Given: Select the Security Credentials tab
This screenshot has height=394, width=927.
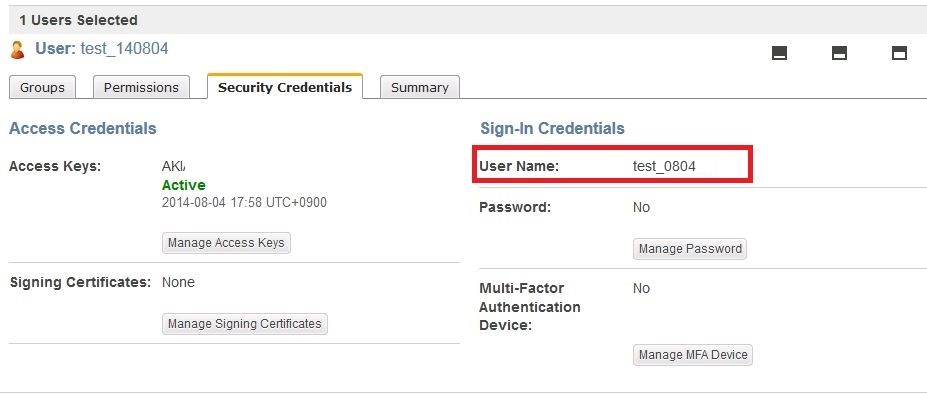Looking at the screenshot, I should (285, 87).
